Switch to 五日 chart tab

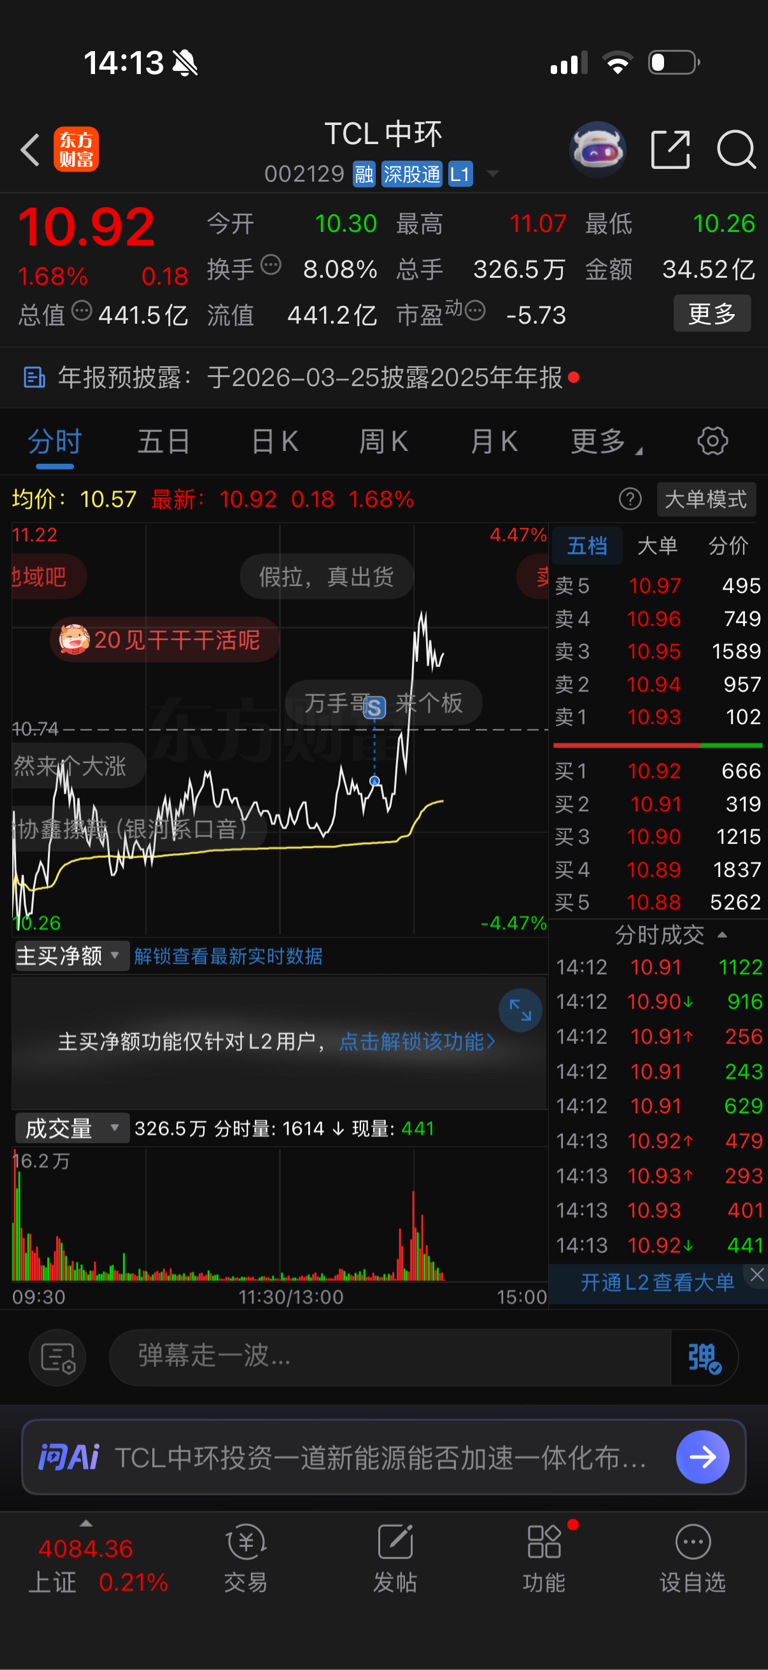point(164,441)
